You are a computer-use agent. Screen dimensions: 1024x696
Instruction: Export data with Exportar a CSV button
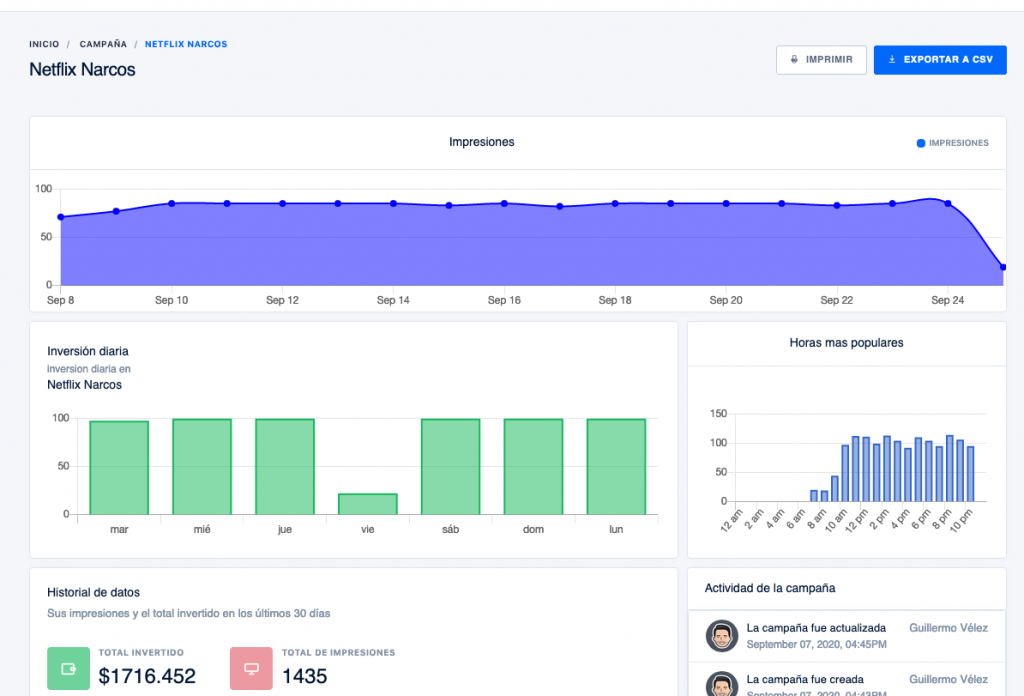pyautogui.click(x=939, y=60)
